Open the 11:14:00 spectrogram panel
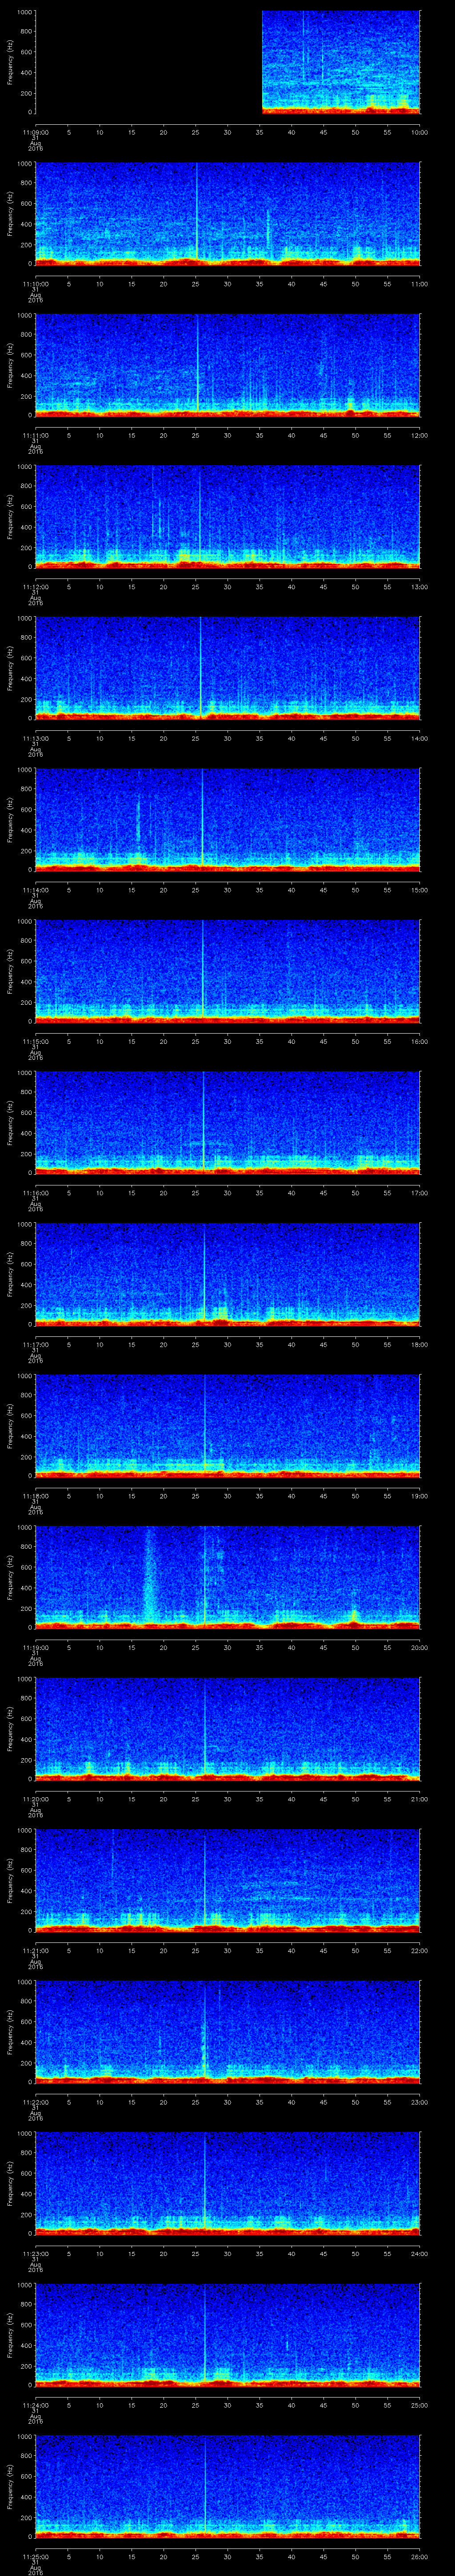 tap(227, 818)
